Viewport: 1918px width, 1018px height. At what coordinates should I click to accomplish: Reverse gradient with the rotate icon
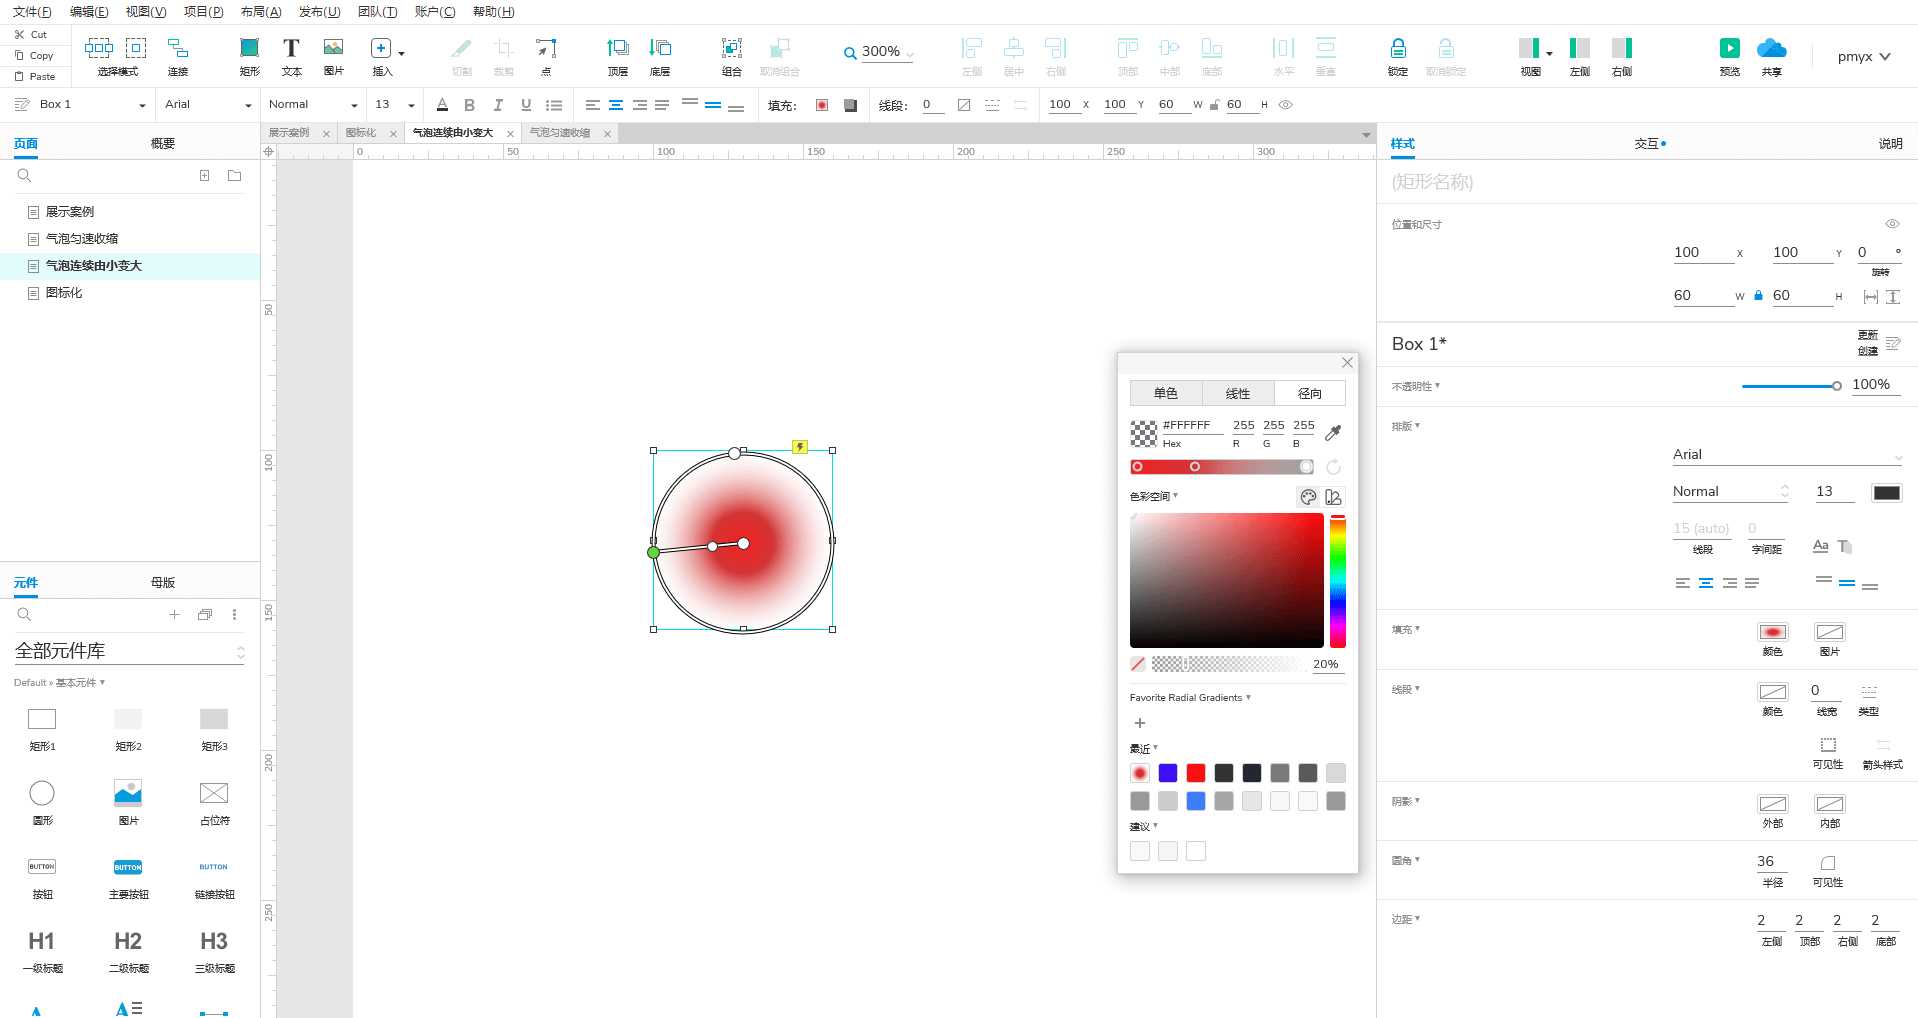pos(1333,467)
